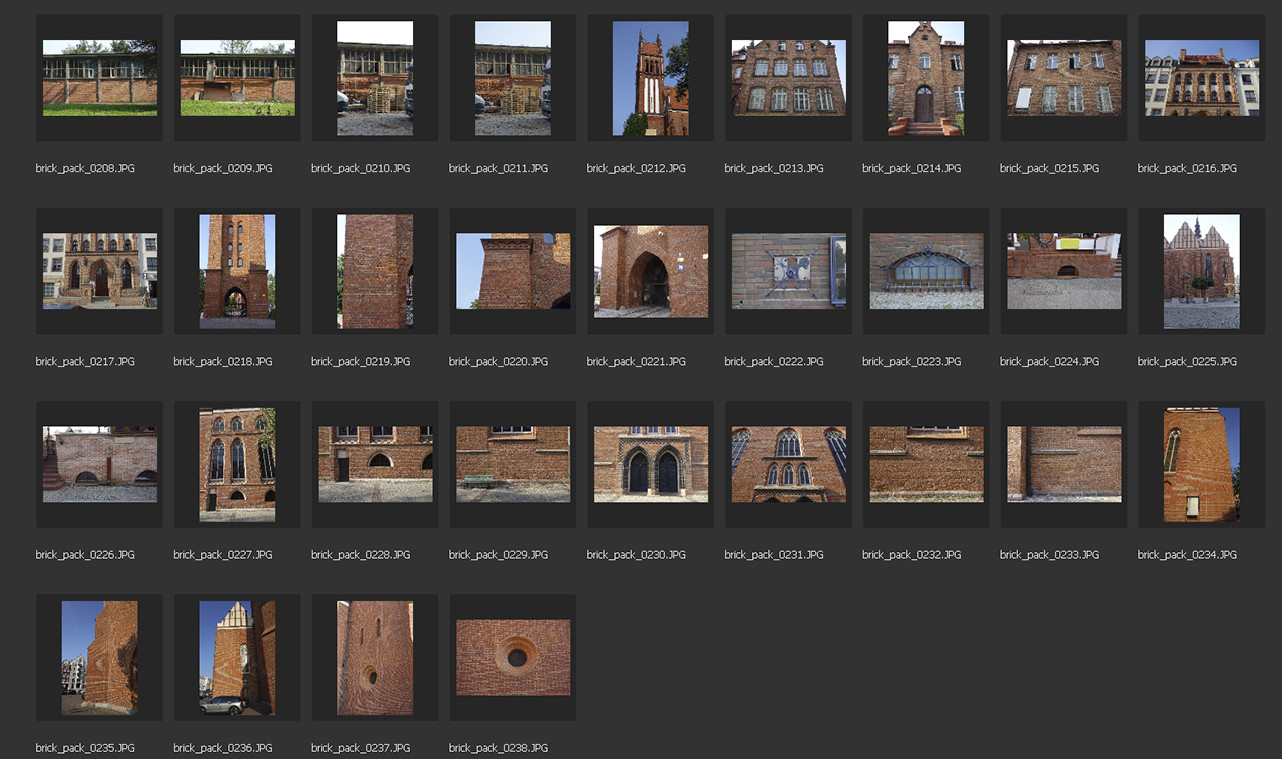Select the filename text brick_pack_0235.JPG

[85, 747]
